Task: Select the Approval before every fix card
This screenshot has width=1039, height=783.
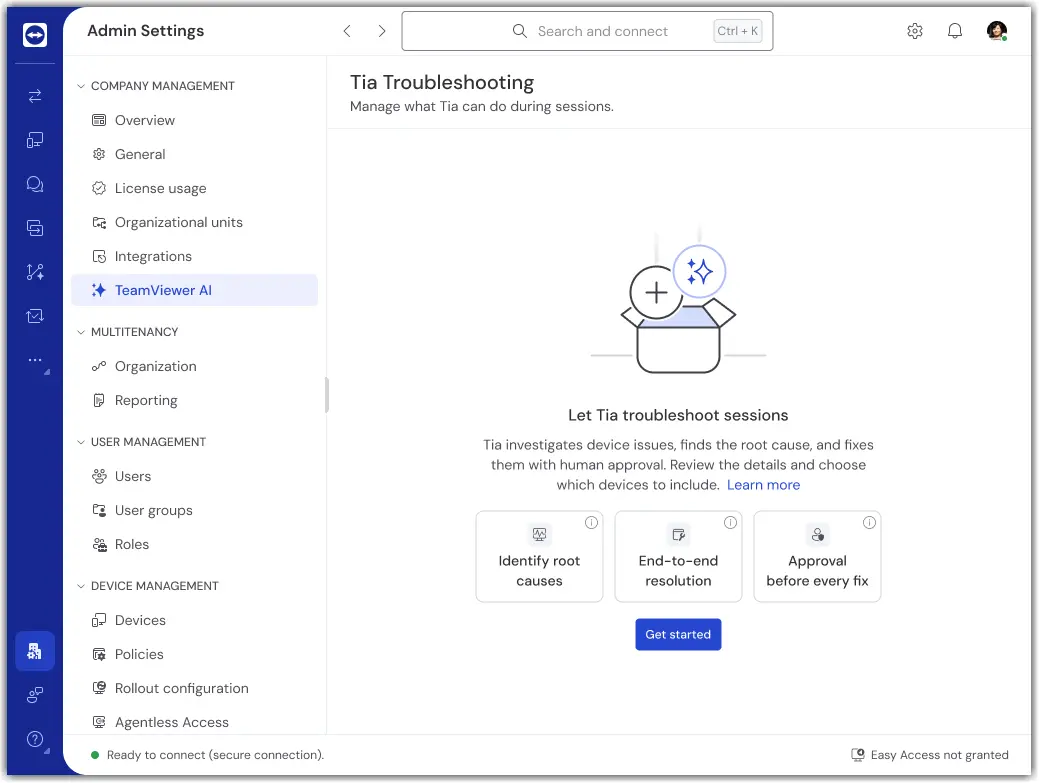Action: [818, 556]
